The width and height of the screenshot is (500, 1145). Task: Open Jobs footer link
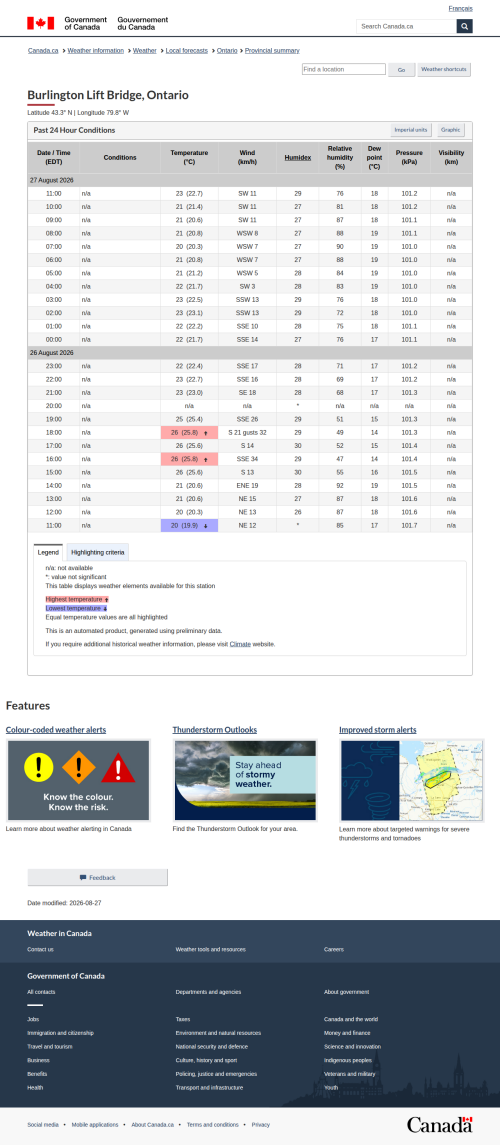33,1019
